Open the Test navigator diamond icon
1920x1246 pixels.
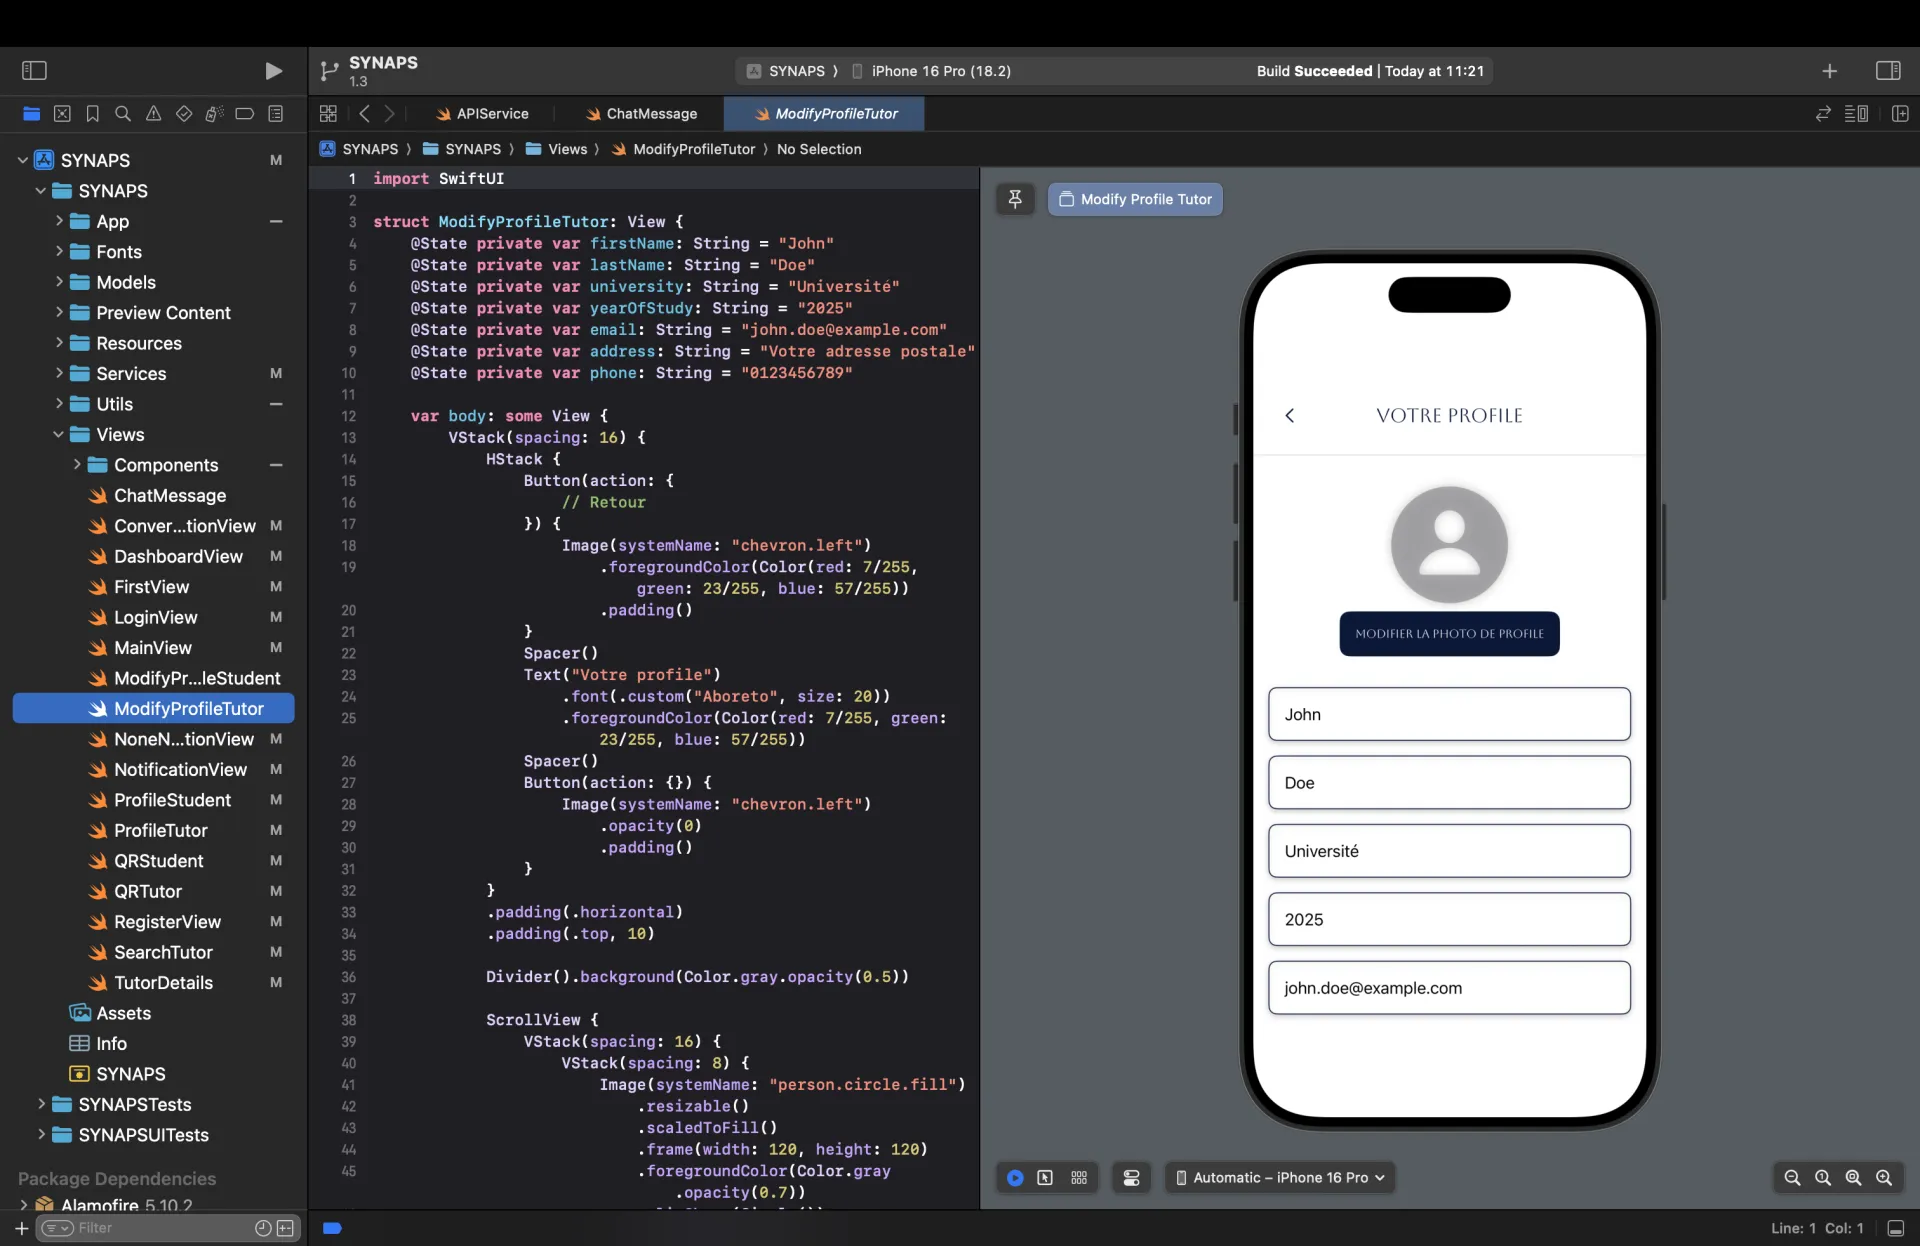tap(184, 114)
